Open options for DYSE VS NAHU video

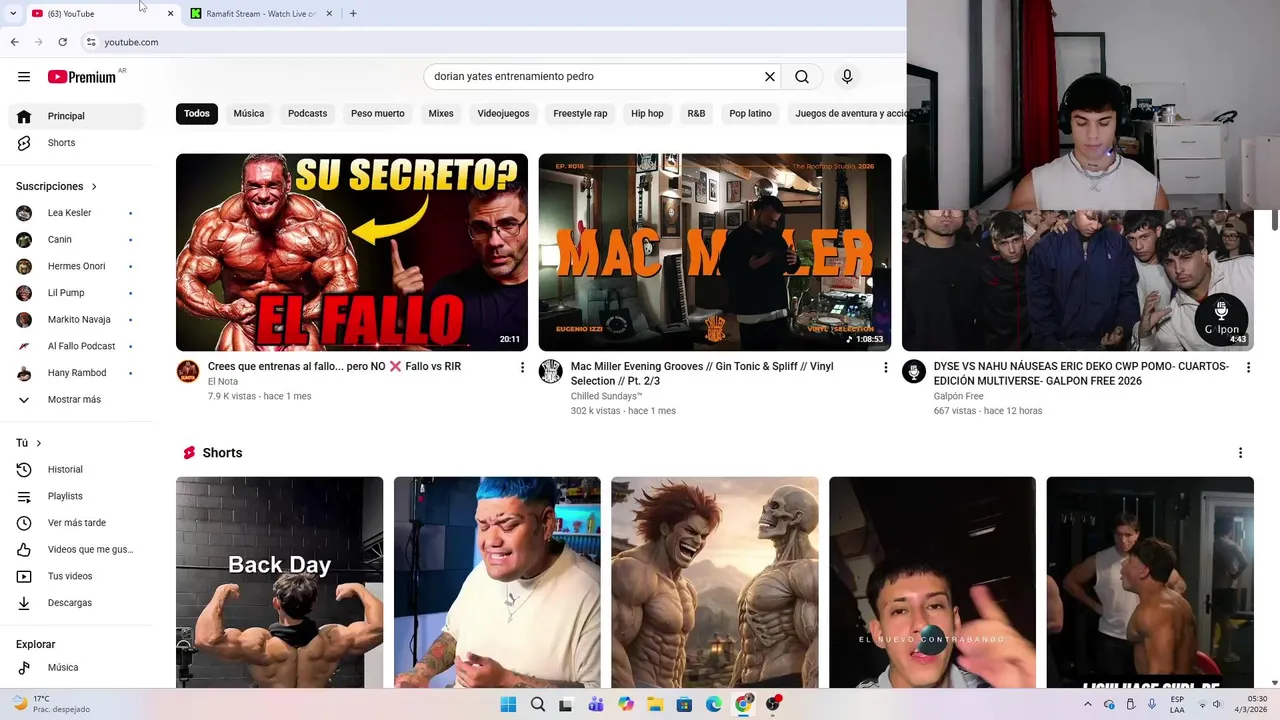point(1248,368)
